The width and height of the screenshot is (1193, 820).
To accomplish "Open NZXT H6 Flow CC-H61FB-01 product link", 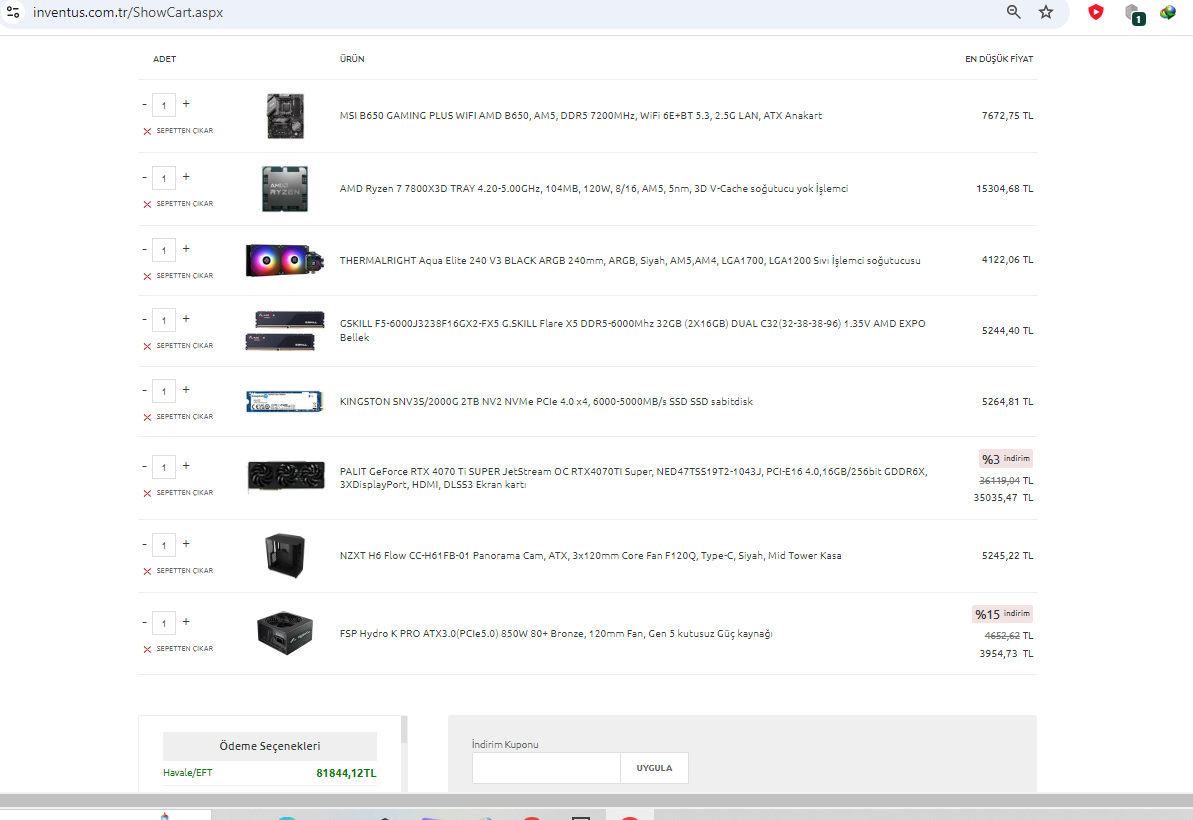I will click(x=590, y=555).
